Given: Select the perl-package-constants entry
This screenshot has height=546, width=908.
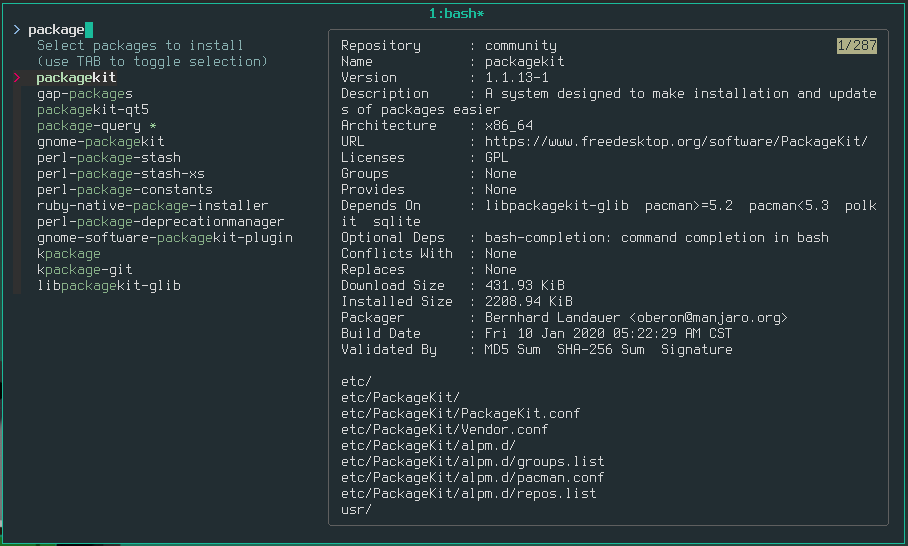Looking at the screenshot, I should (125, 190).
